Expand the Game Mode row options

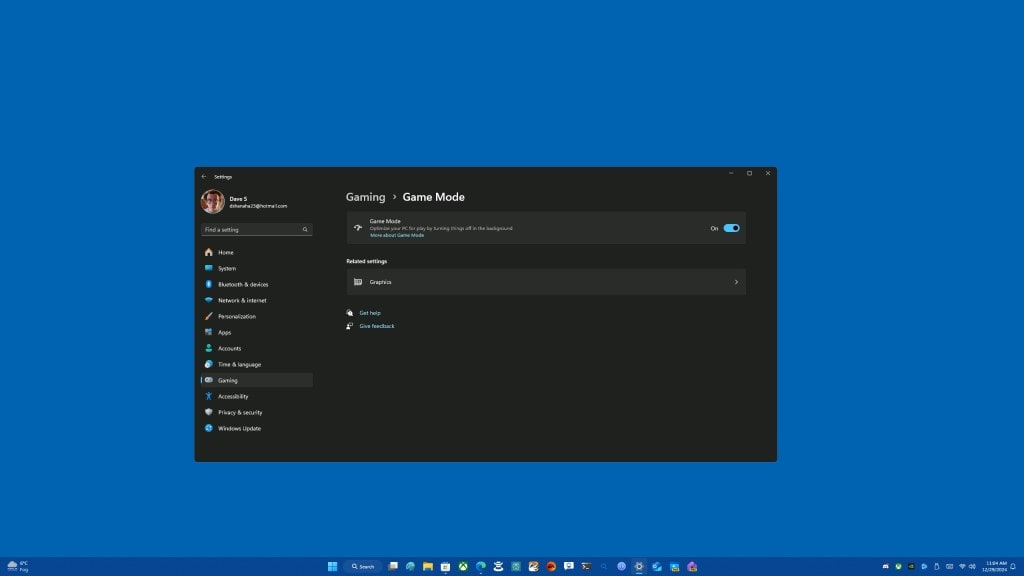[x=546, y=228]
